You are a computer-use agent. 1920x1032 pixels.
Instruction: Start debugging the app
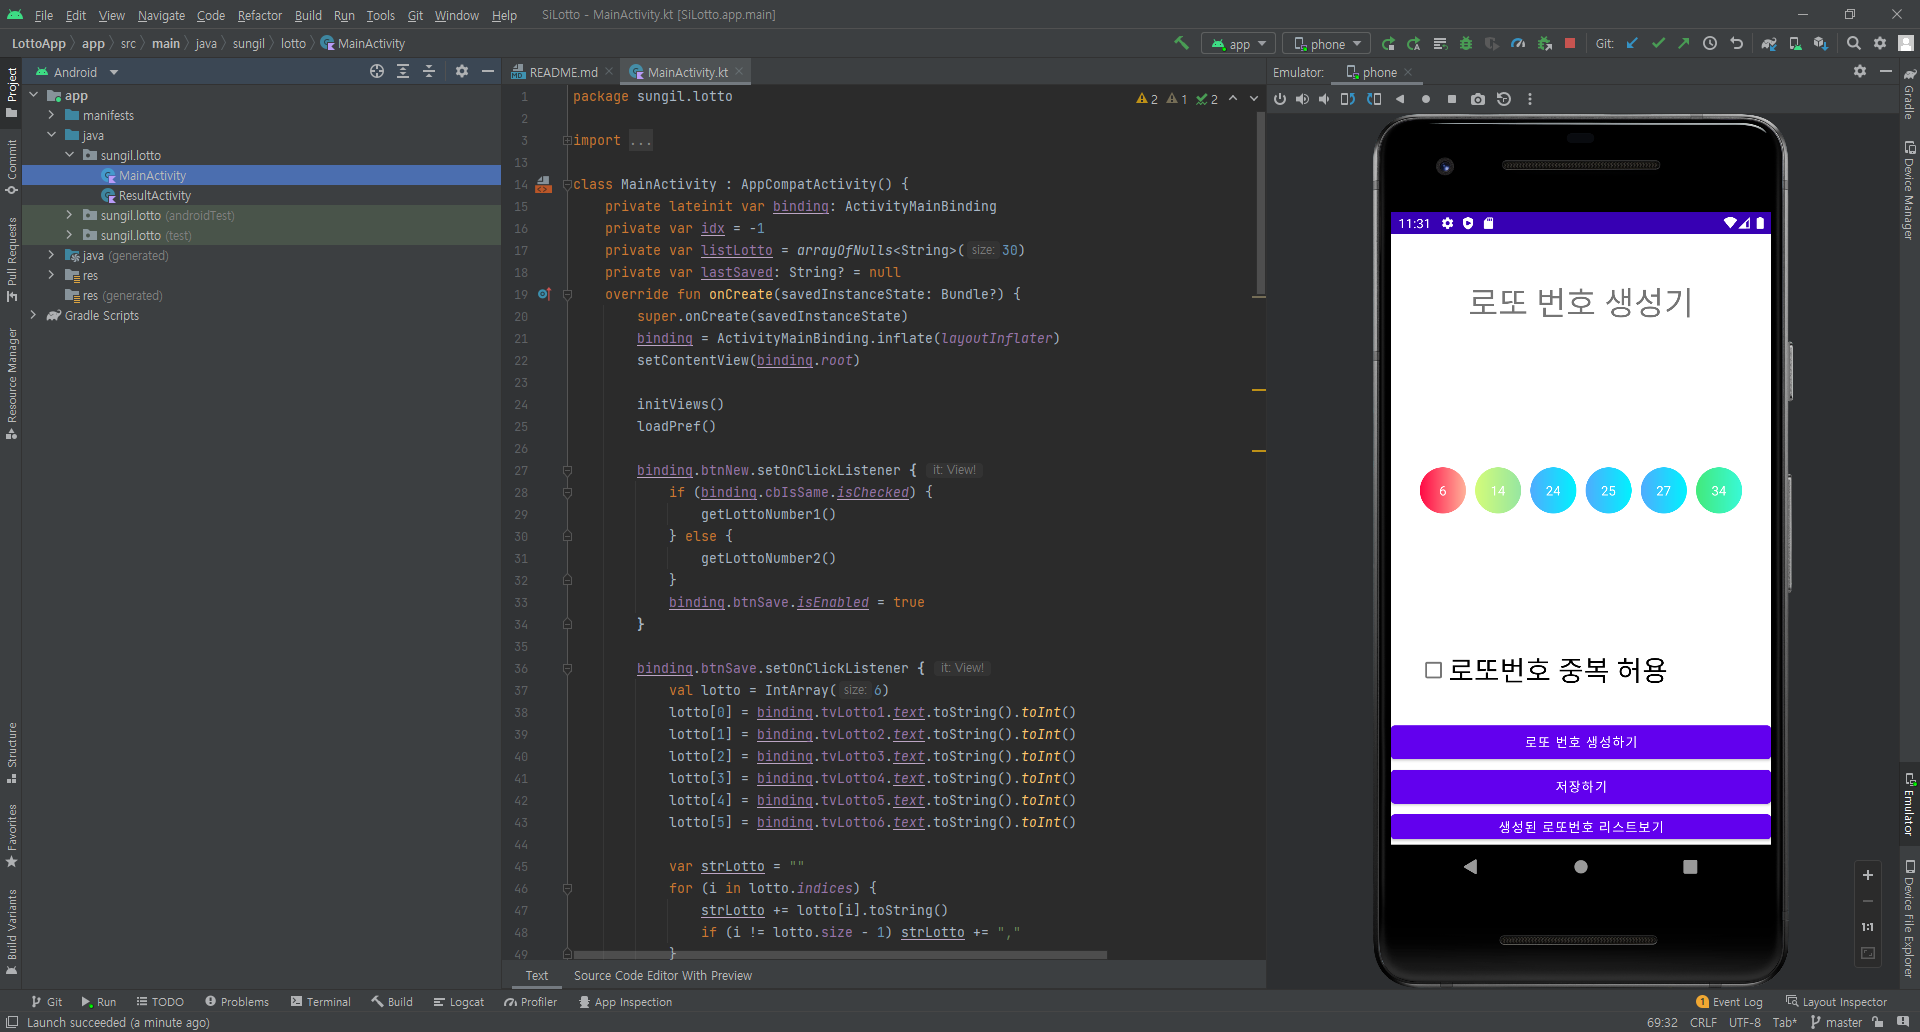[x=1466, y=43]
